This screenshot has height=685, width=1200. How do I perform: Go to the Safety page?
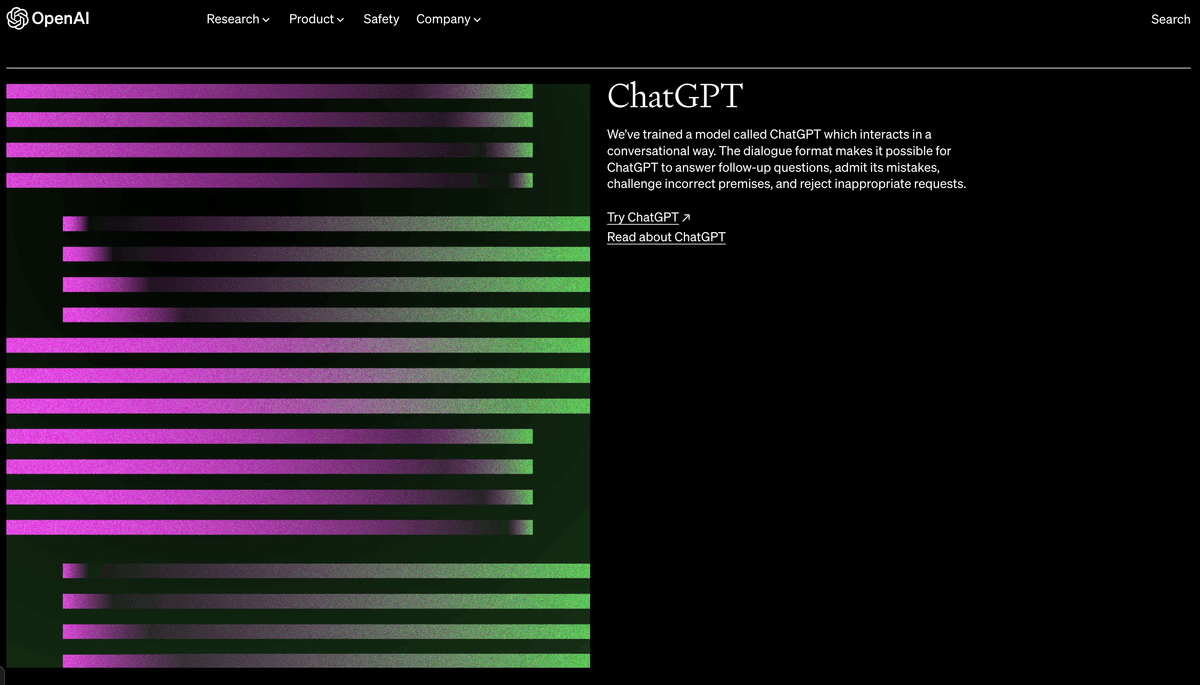tap(381, 19)
